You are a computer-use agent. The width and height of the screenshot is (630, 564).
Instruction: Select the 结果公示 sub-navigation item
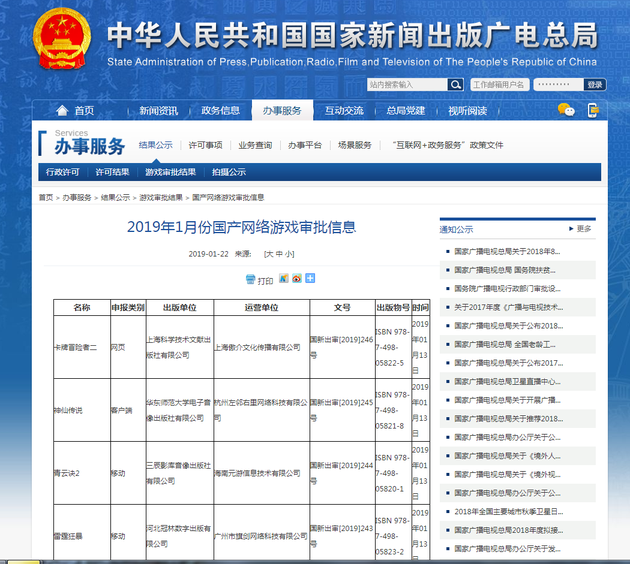(x=155, y=145)
